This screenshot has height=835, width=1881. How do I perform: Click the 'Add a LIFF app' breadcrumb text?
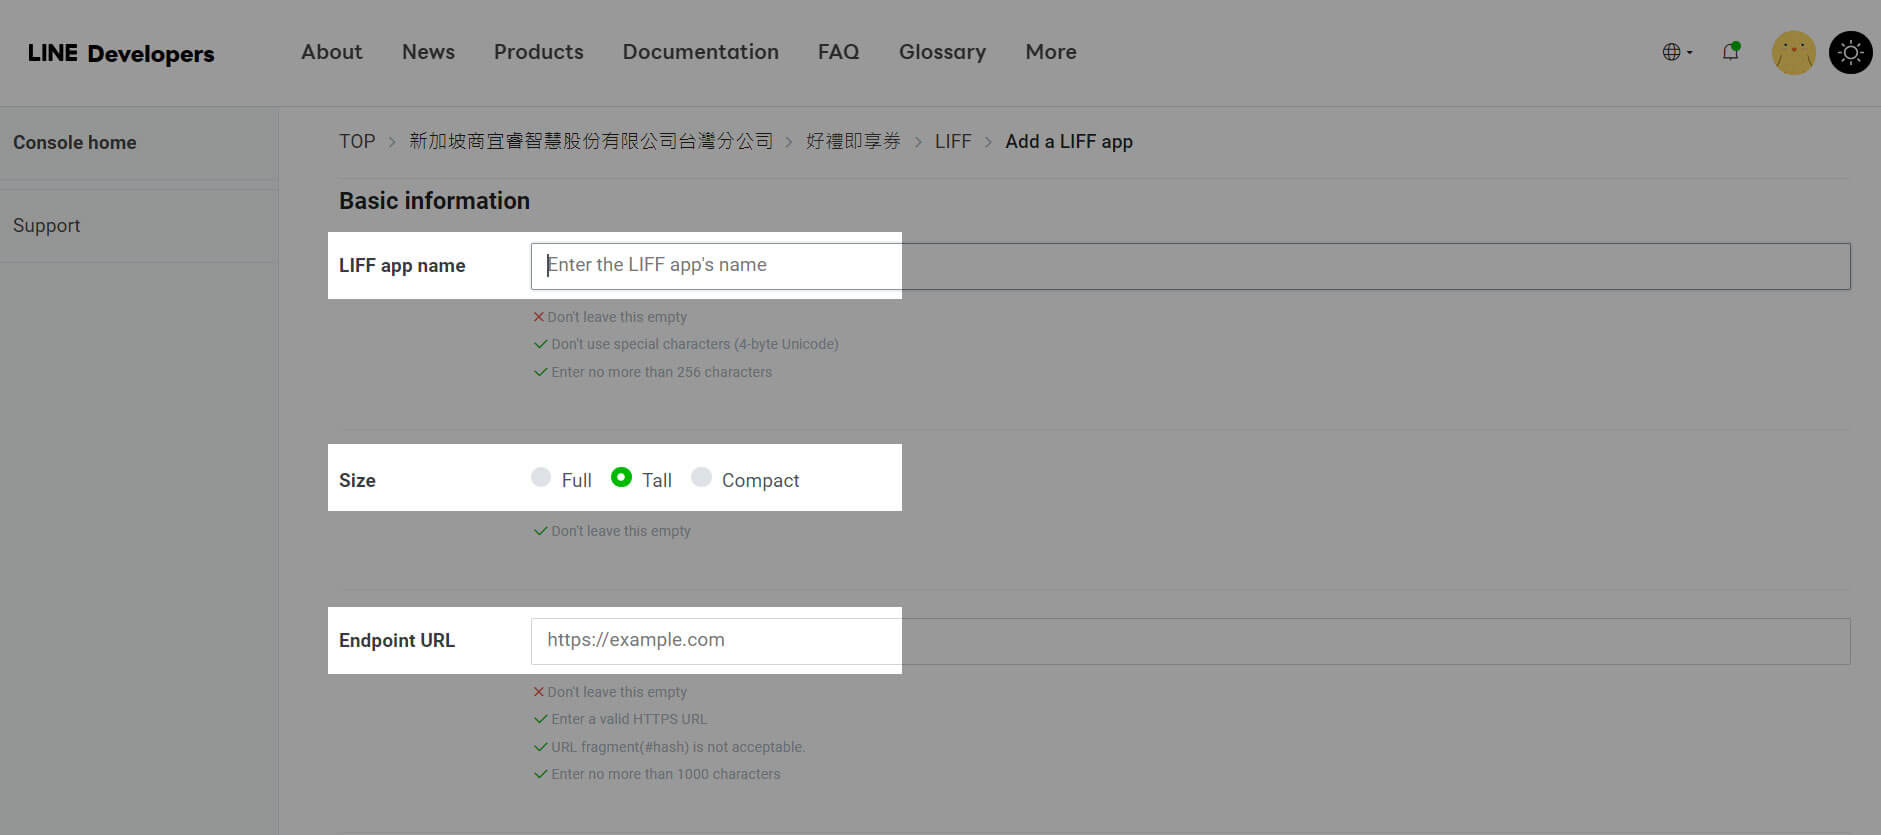[1069, 142]
